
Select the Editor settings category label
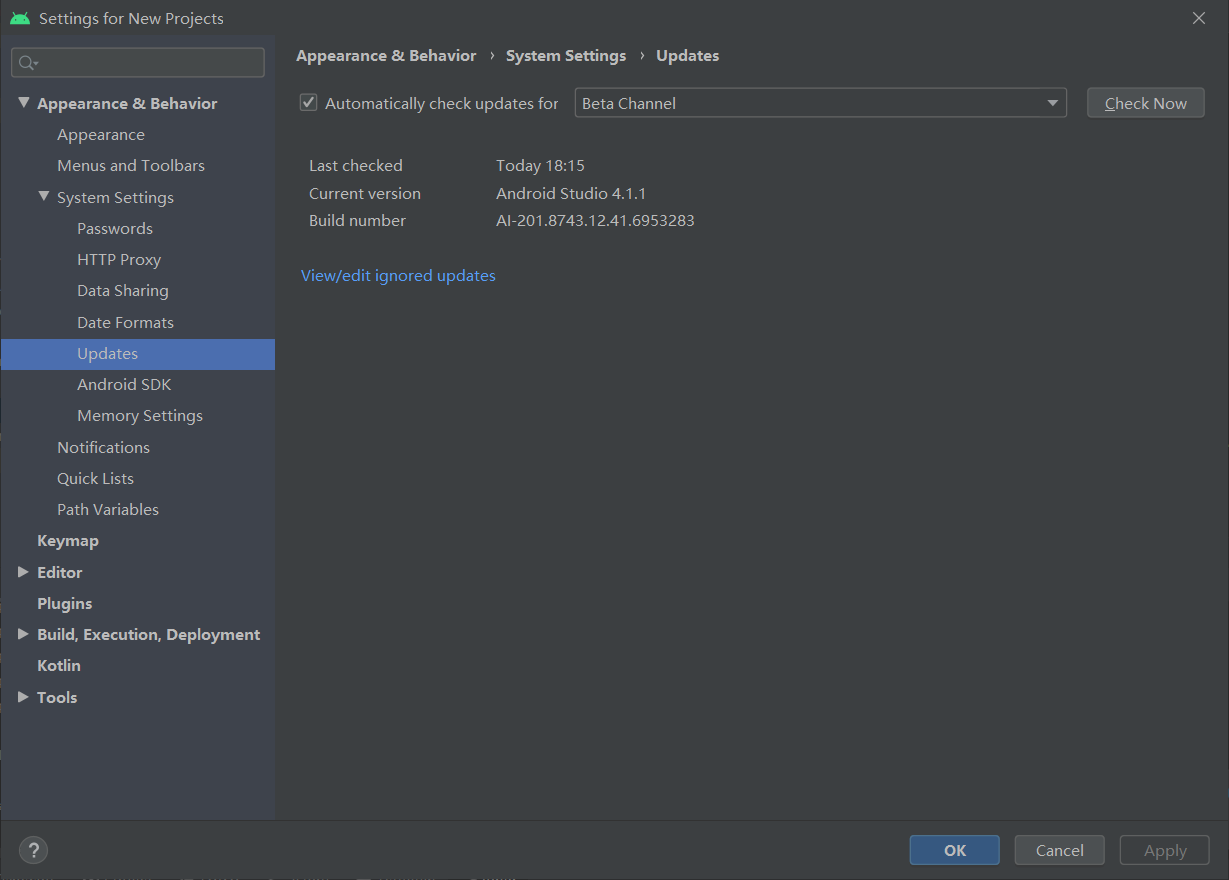coord(60,572)
